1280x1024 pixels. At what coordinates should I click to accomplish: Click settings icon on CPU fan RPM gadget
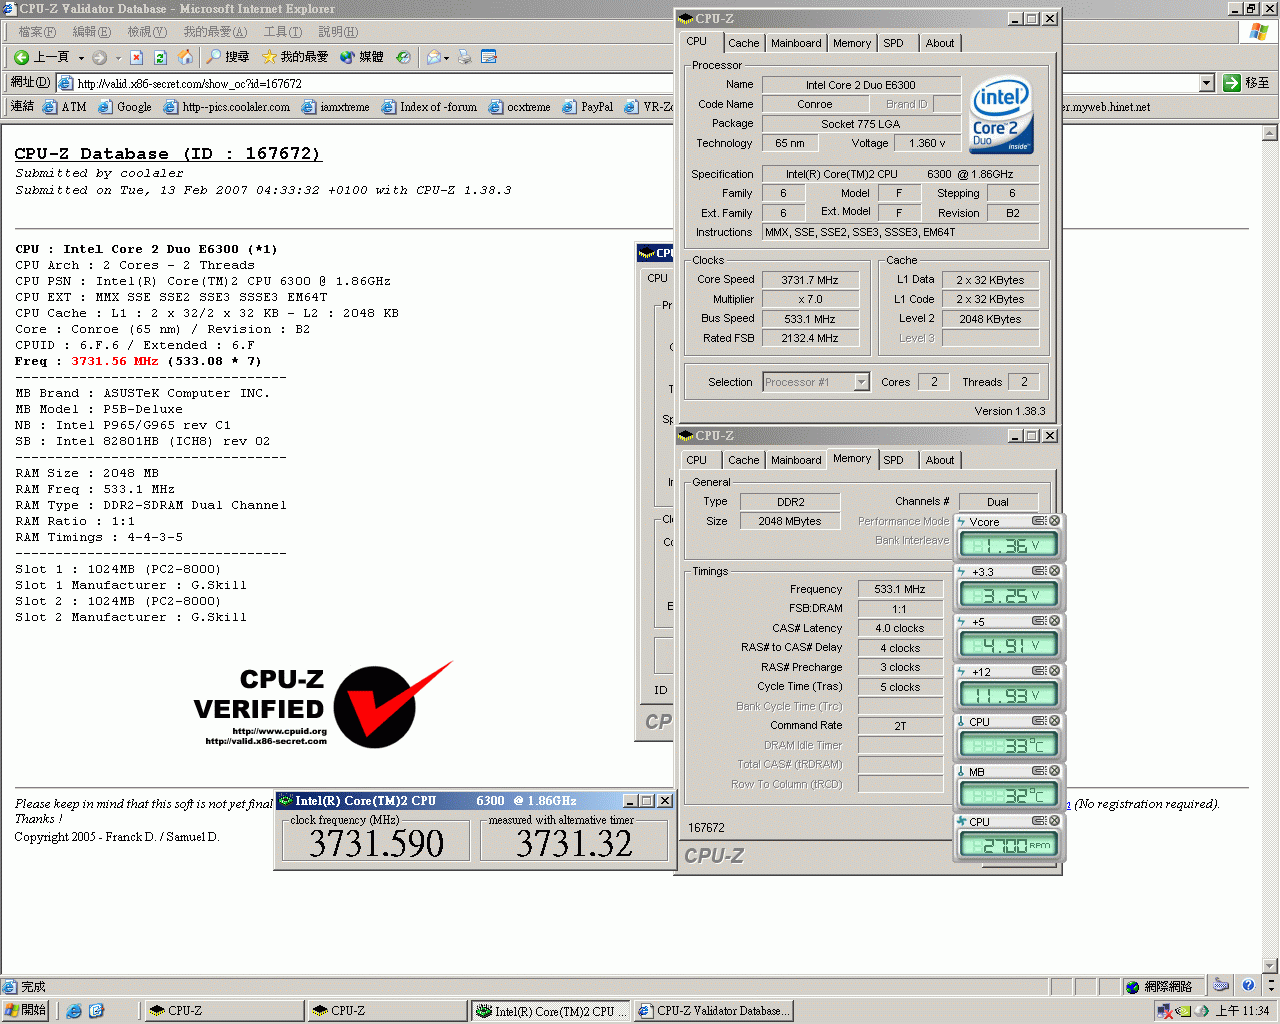point(1039,821)
